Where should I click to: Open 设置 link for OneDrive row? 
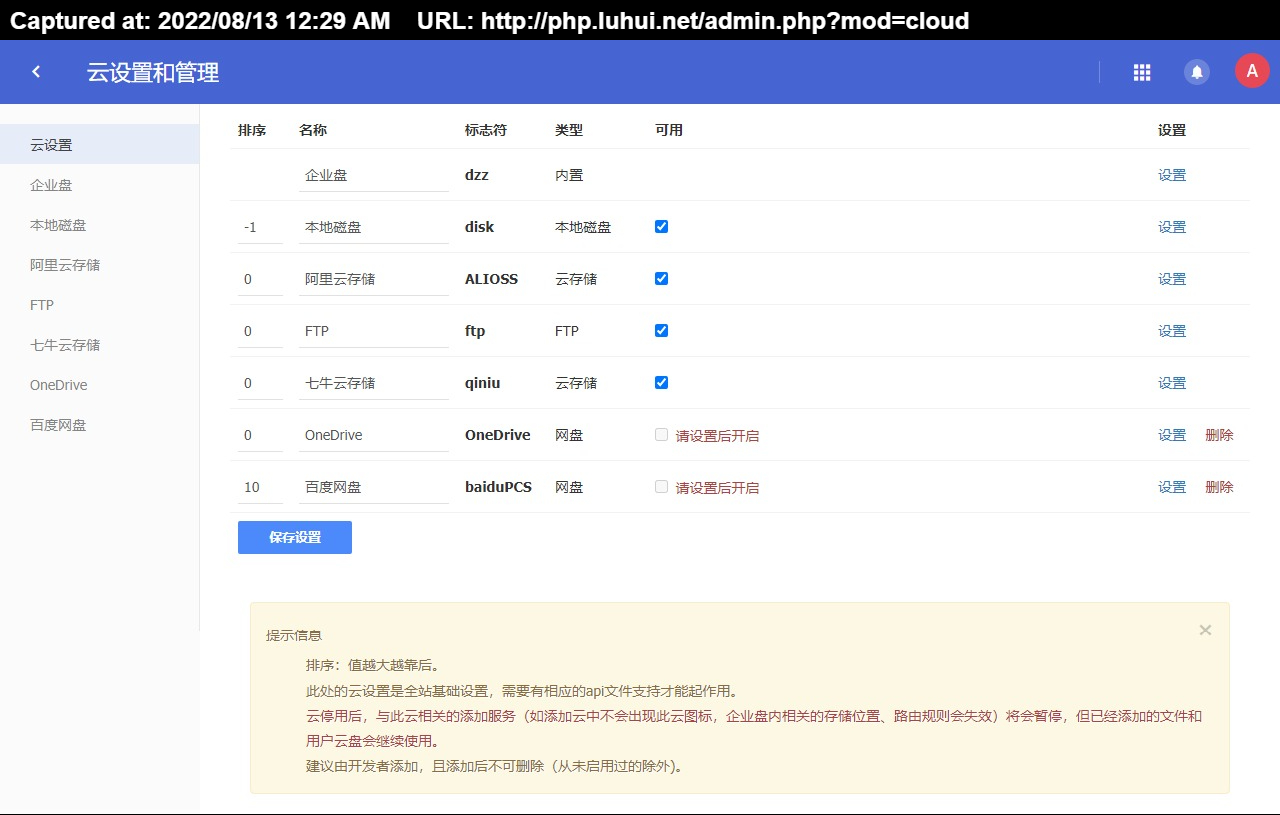click(x=1172, y=435)
